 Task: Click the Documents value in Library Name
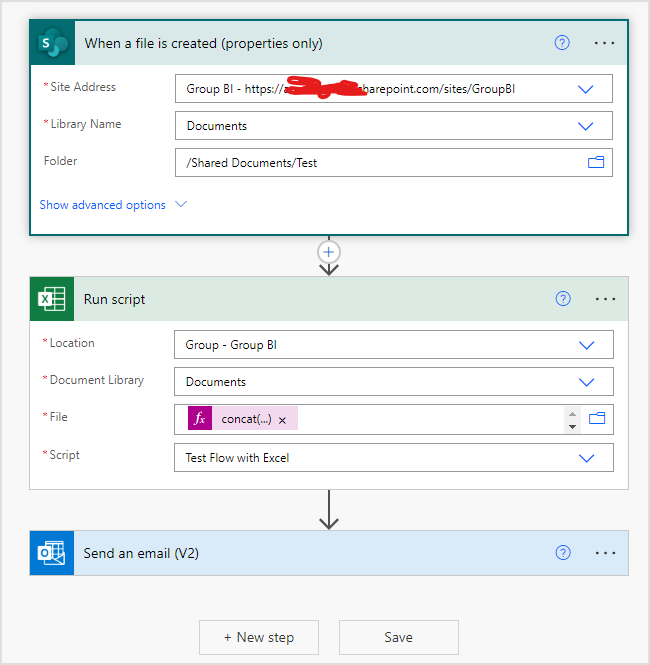[x=217, y=126]
